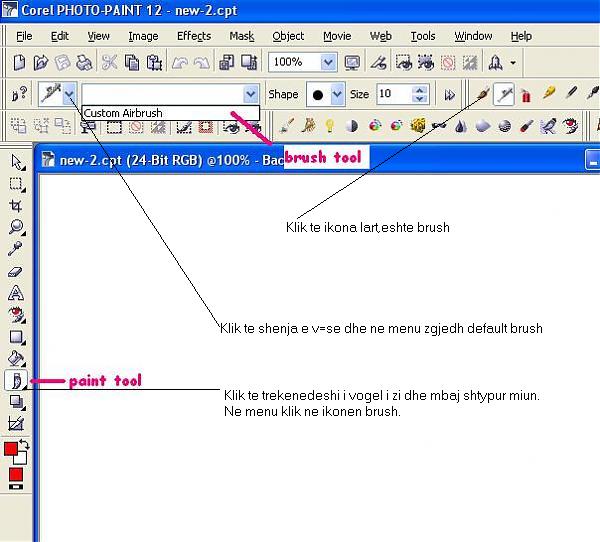Image resolution: width=600 pixels, height=542 pixels.
Task: Open the Effects menu
Action: 194,36
